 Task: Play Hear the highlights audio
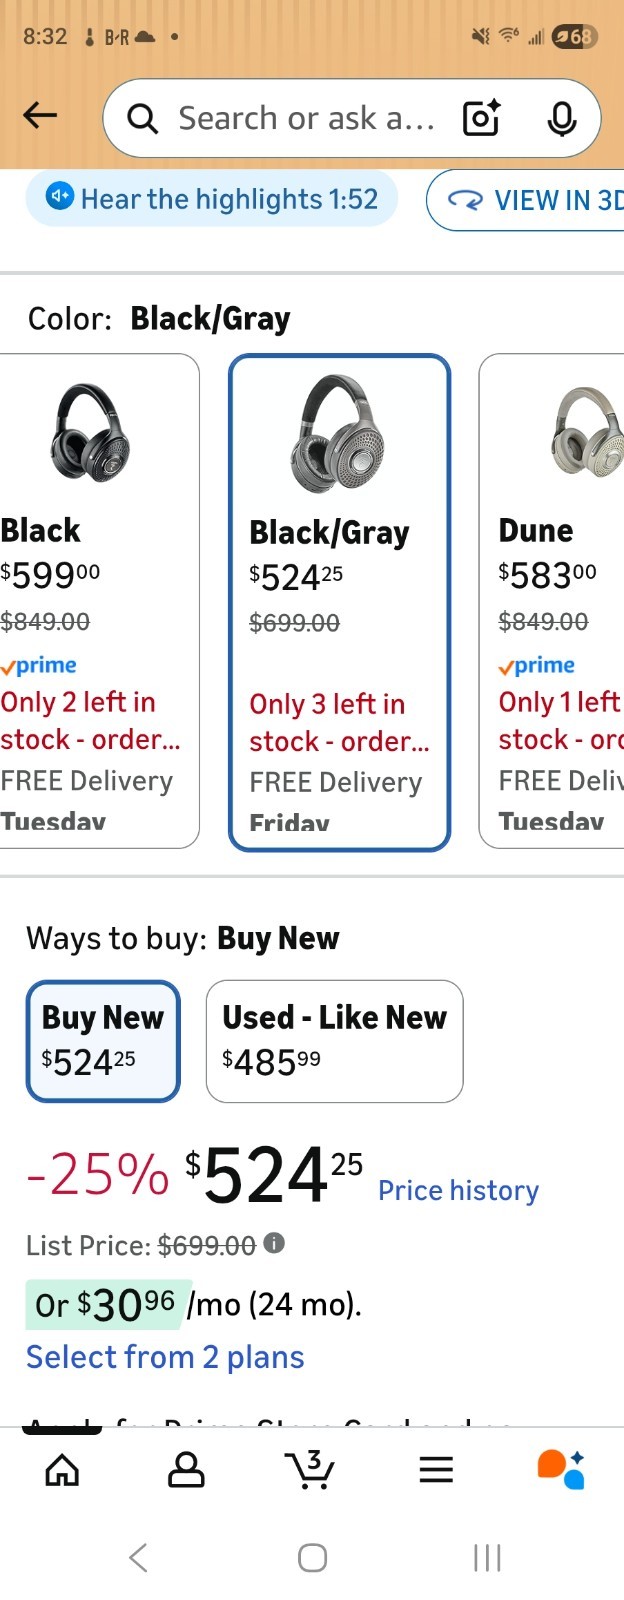(212, 198)
